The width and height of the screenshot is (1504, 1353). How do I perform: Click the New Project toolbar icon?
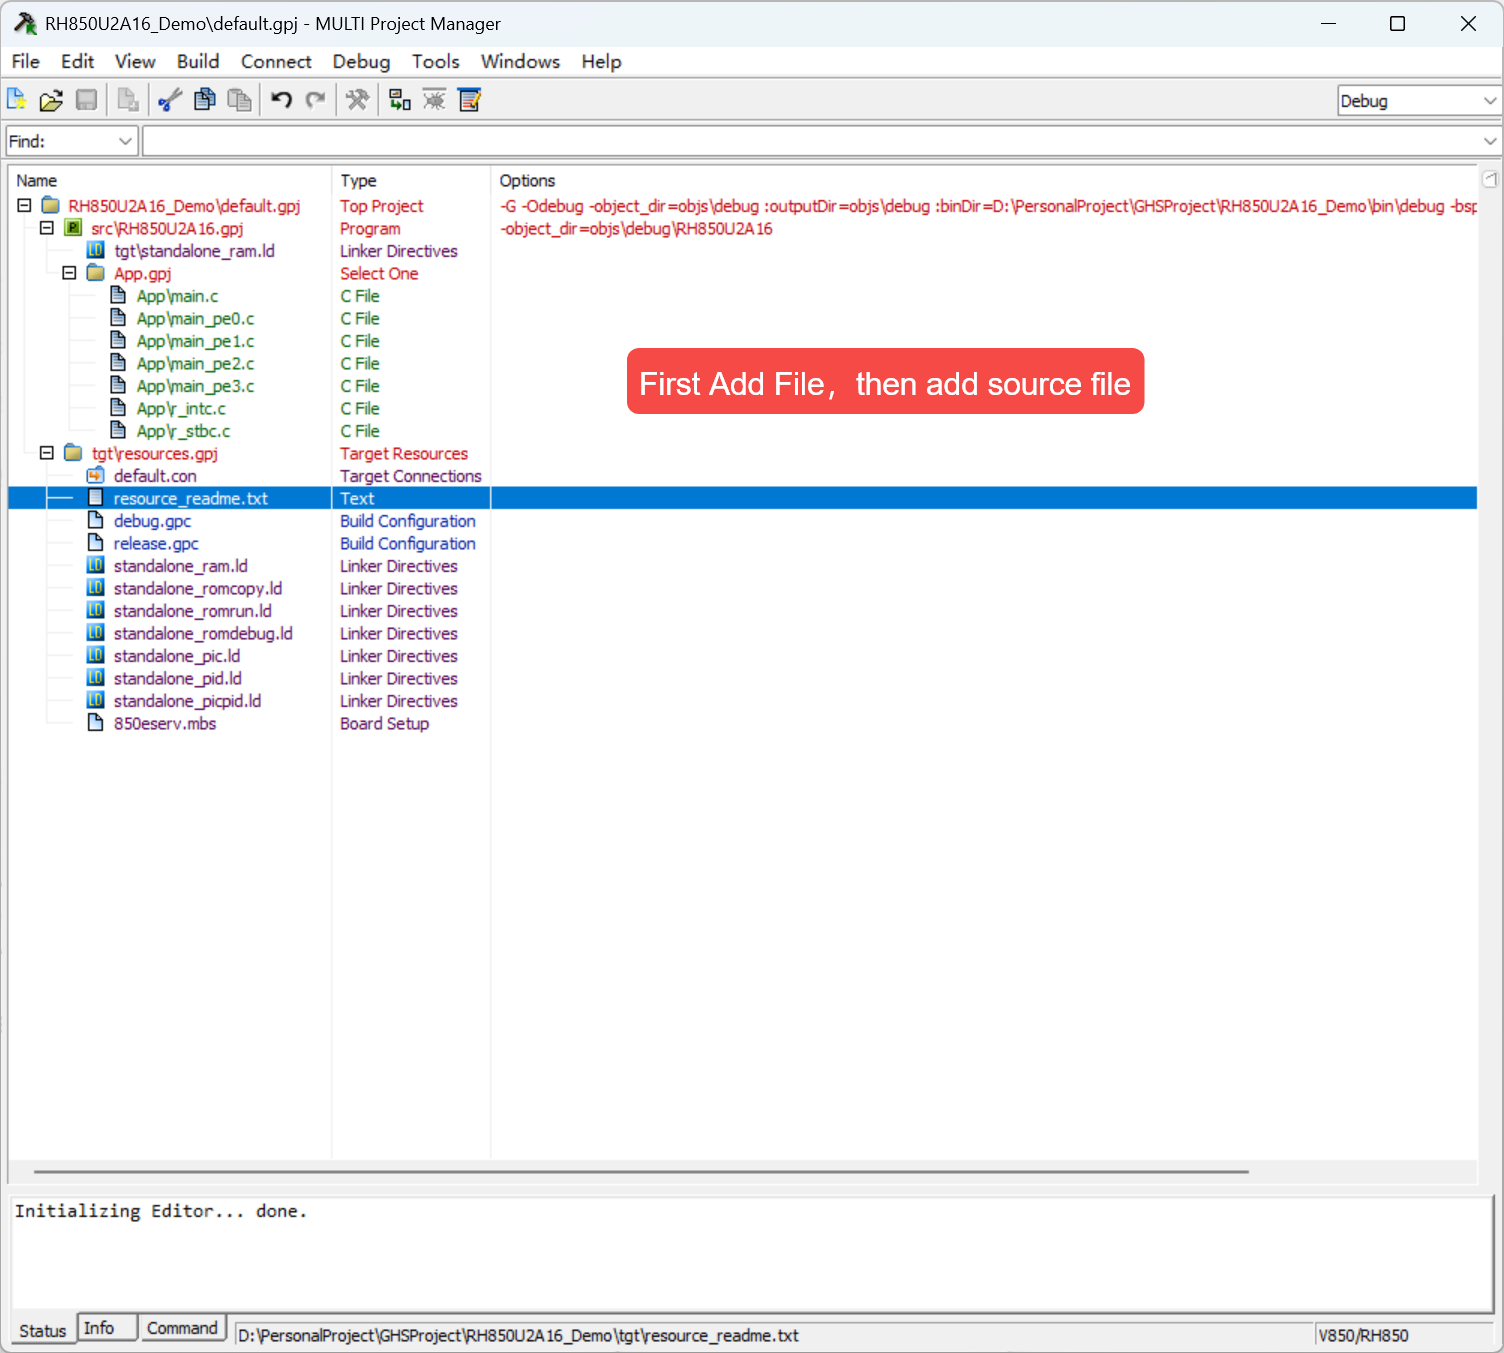(x=17, y=100)
